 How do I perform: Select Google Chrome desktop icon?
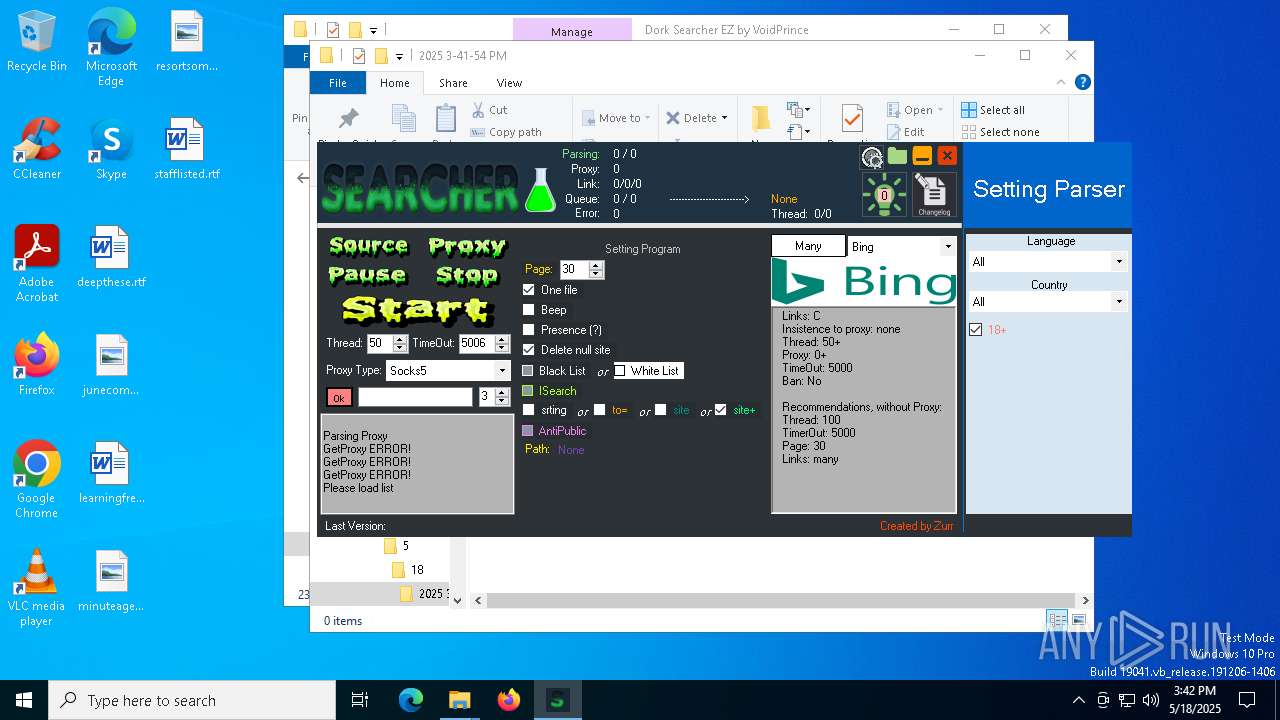pyautogui.click(x=36, y=480)
